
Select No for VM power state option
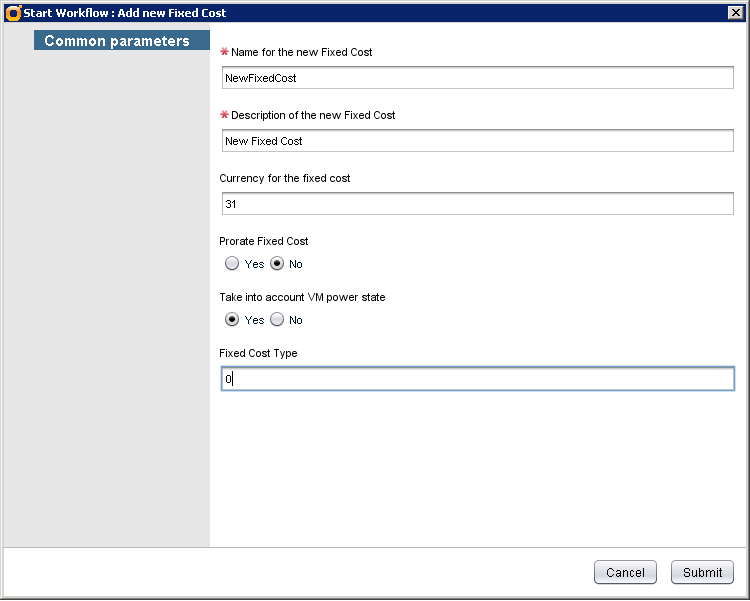(277, 320)
